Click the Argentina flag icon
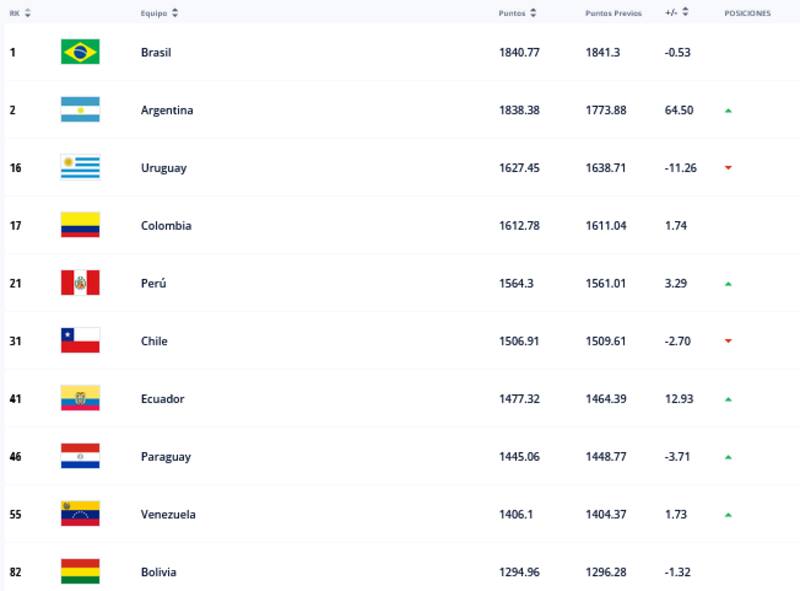 pyautogui.click(x=80, y=110)
